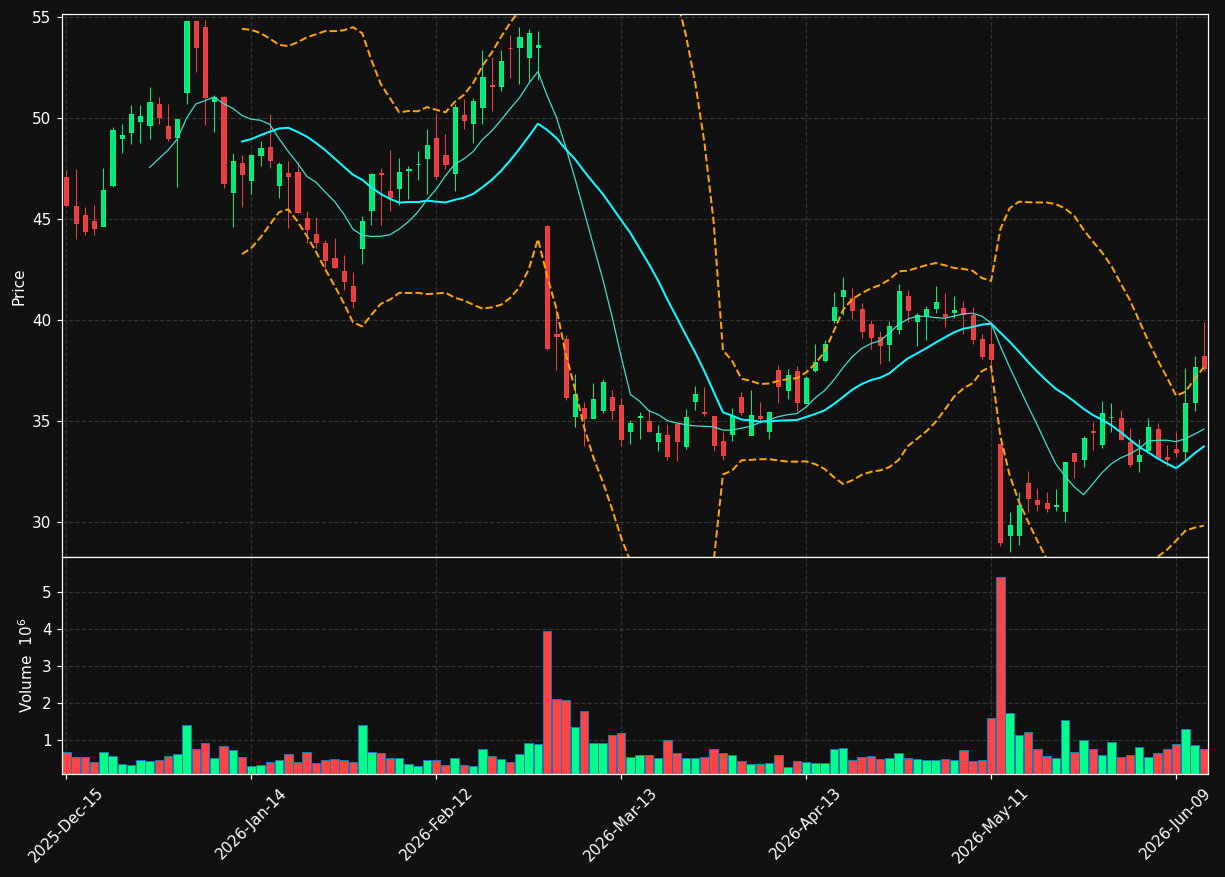This screenshot has height=877, width=1225.
Task: Click the Volume 10^6 axis title
Action: click(x=25, y=665)
